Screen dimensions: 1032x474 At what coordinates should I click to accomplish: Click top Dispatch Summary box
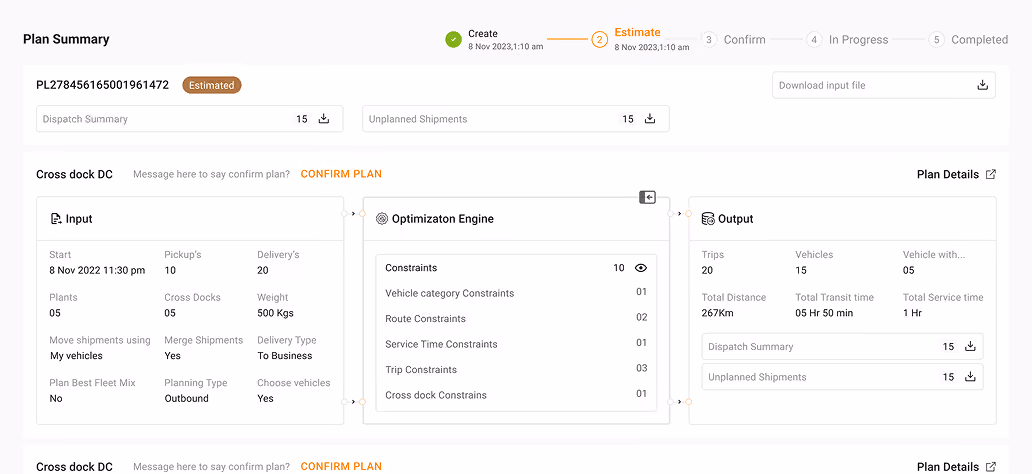[x=190, y=119]
